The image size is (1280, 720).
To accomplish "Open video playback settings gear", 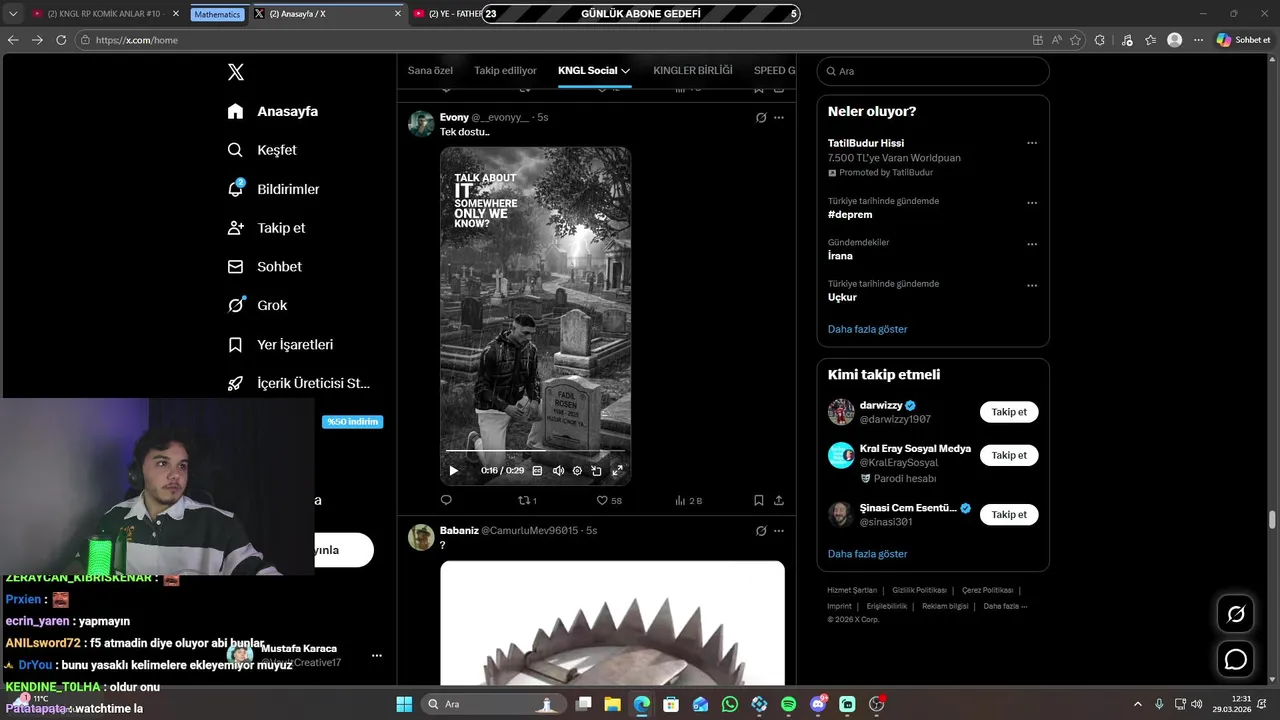I will click(x=577, y=470).
